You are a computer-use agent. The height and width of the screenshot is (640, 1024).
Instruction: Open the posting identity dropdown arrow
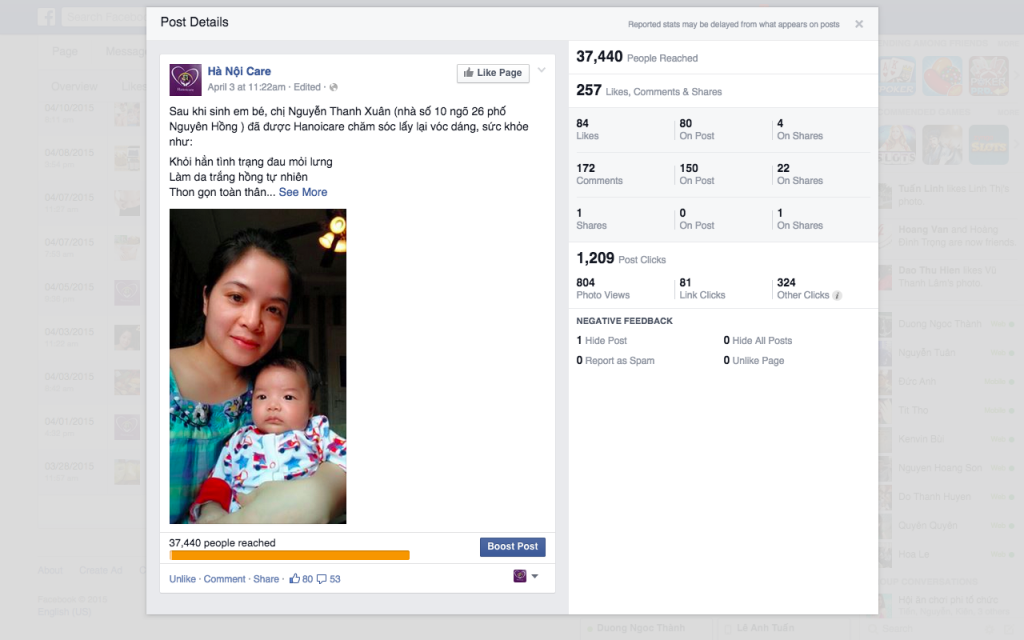pos(535,576)
